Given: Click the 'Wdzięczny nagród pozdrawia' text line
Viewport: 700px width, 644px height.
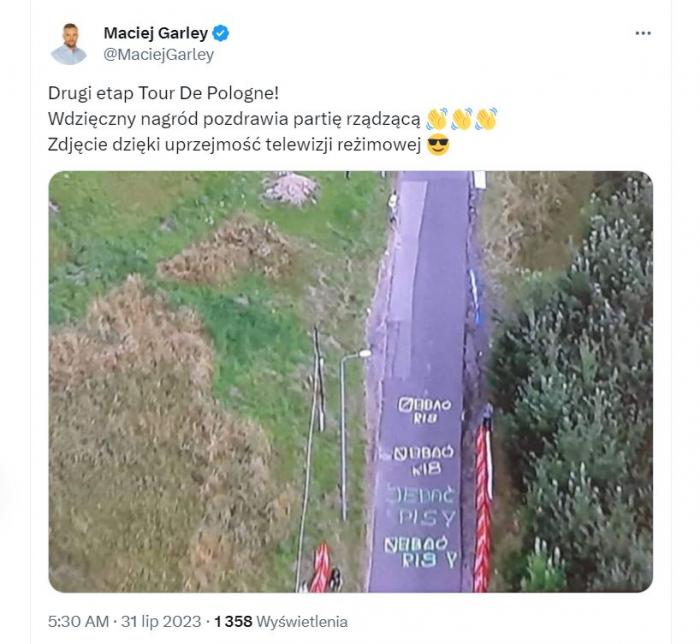Looking at the screenshot, I should click(x=234, y=119).
